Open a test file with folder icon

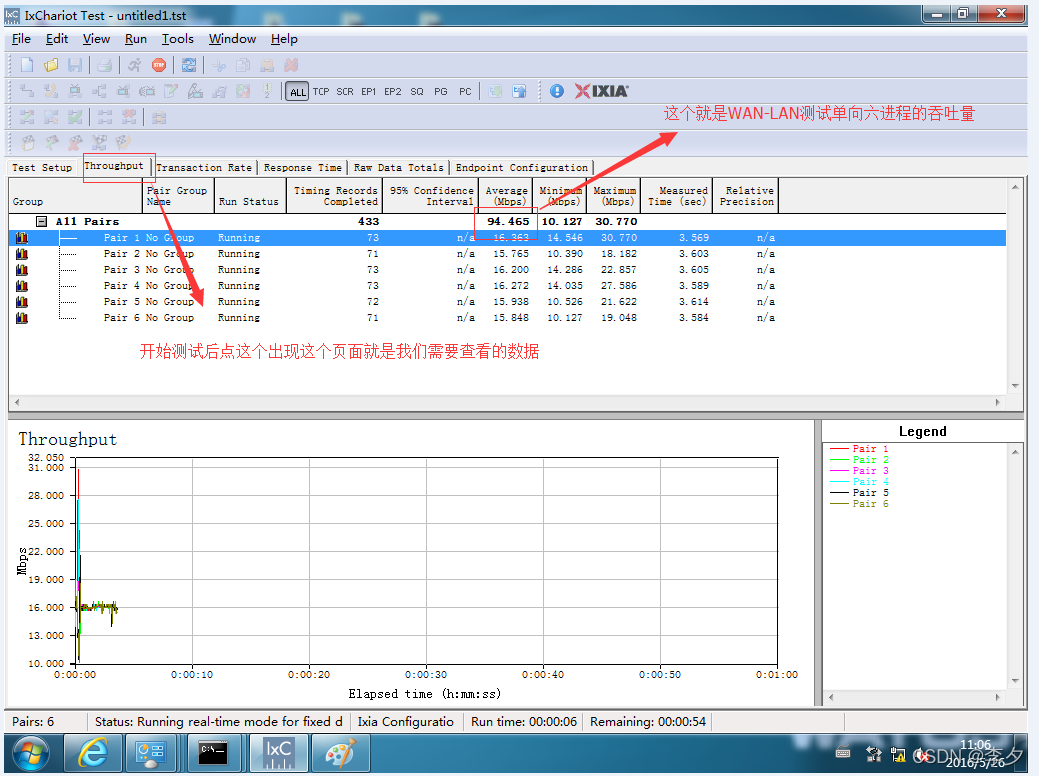tap(51, 65)
